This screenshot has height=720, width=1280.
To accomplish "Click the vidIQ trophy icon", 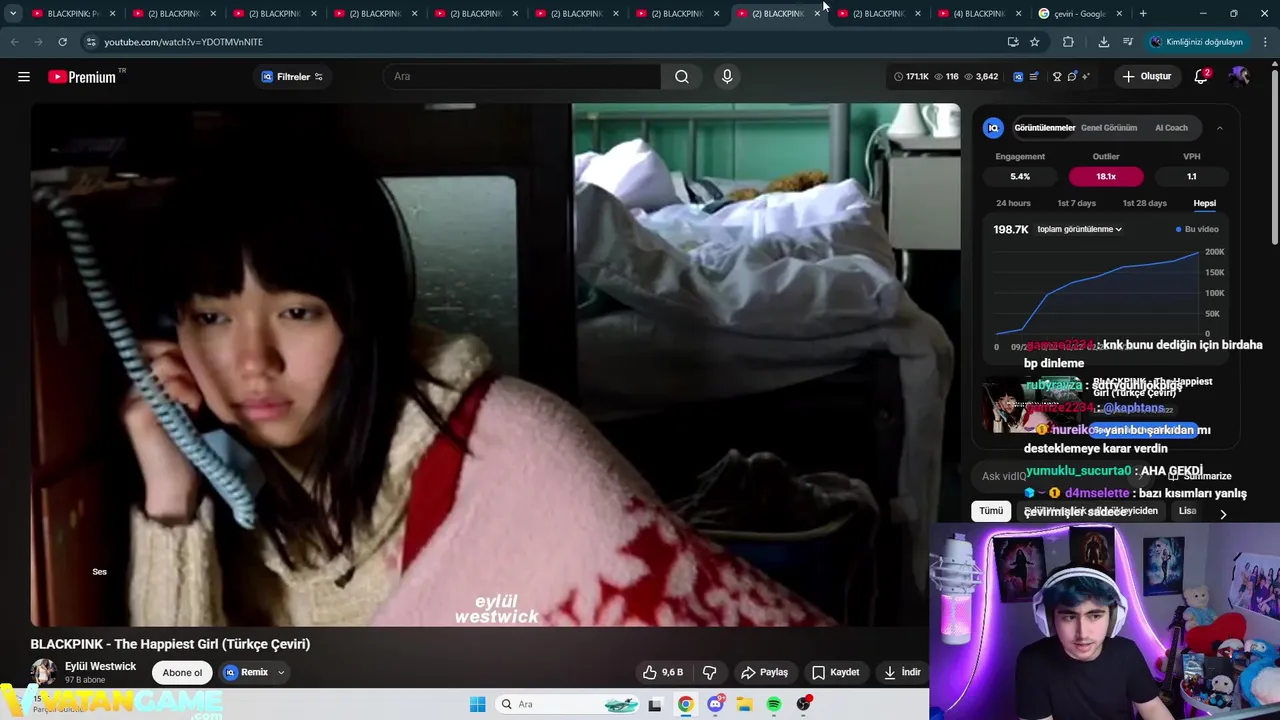I will pyautogui.click(x=1057, y=77).
